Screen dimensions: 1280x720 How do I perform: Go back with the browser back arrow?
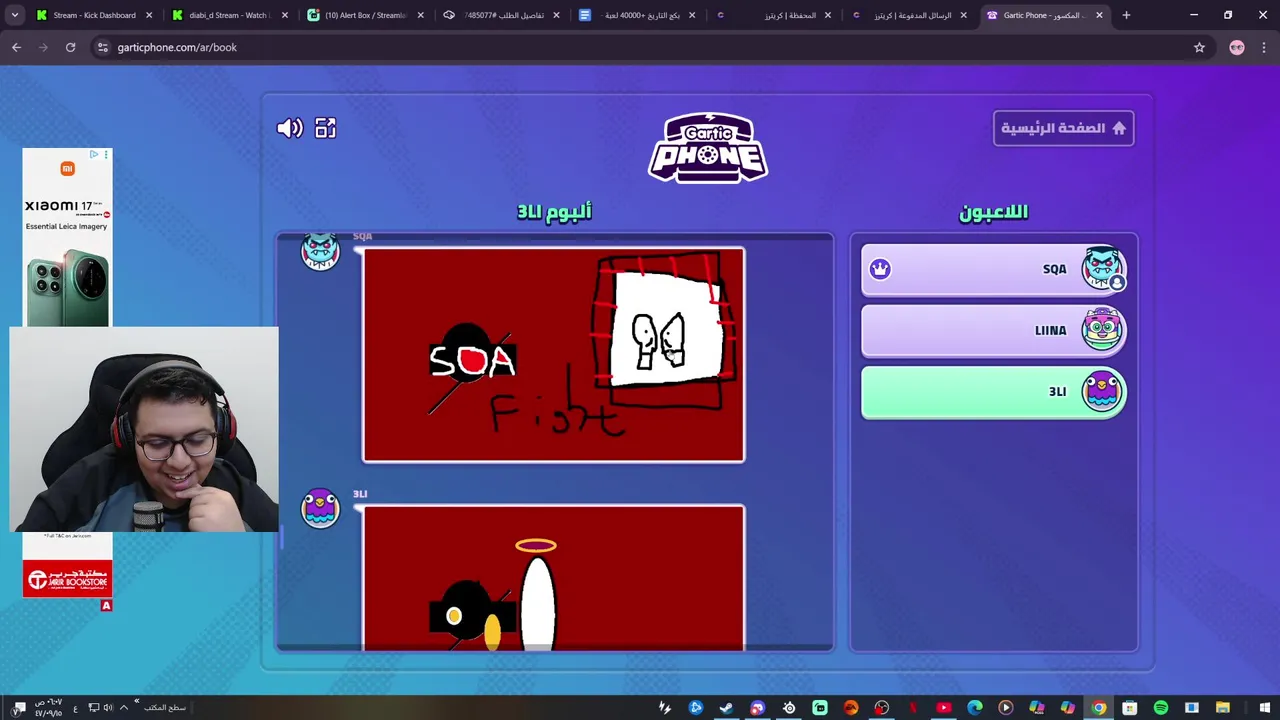pyautogui.click(x=16, y=47)
